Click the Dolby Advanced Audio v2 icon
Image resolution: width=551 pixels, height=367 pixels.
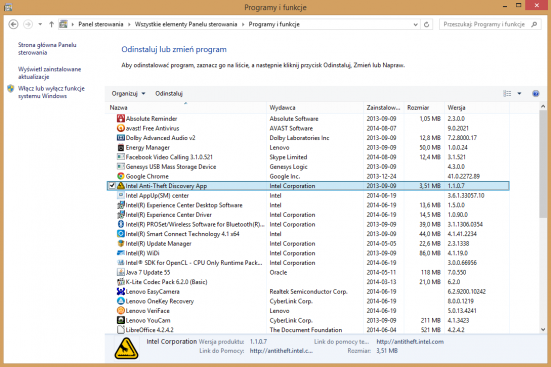[x=121, y=138]
